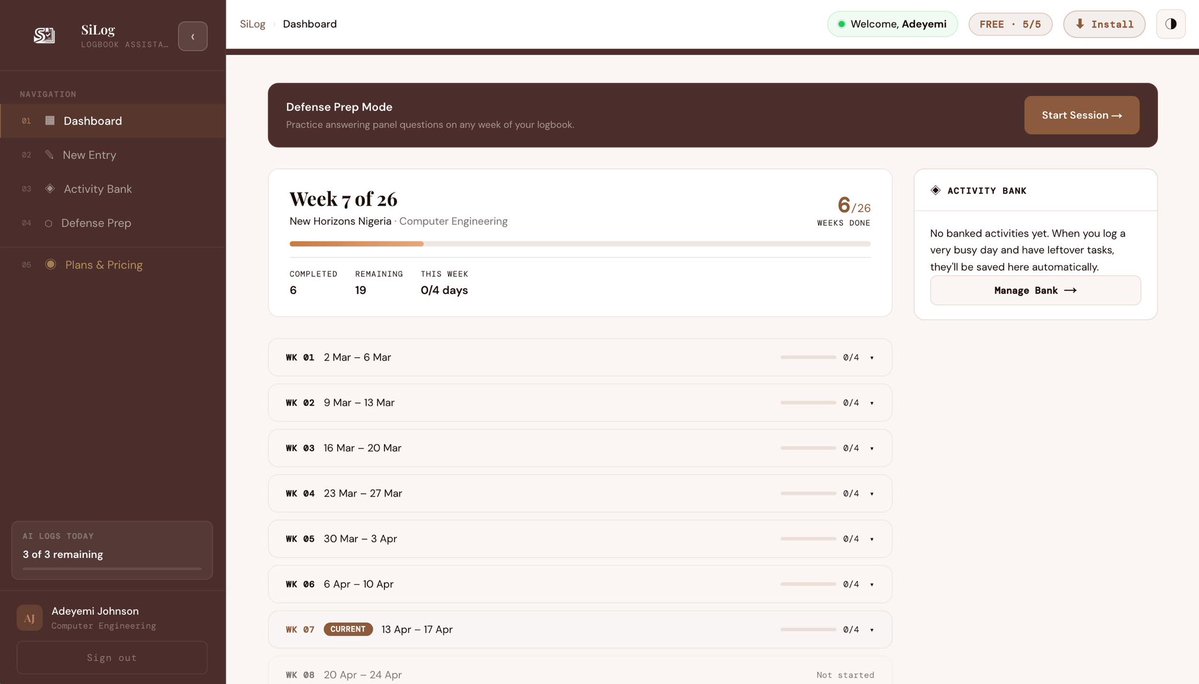Open Plans & Pricing page
Viewport: 1199px width, 684px height.
113,264
